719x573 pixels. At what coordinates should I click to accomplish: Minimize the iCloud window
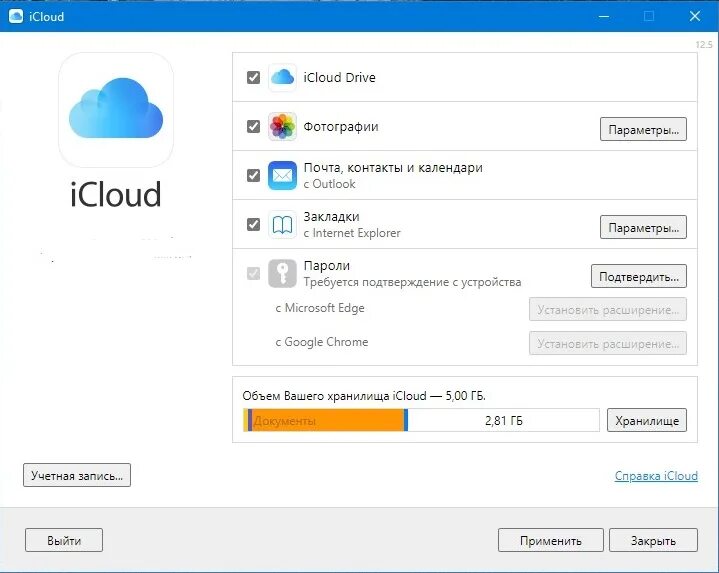coord(604,17)
